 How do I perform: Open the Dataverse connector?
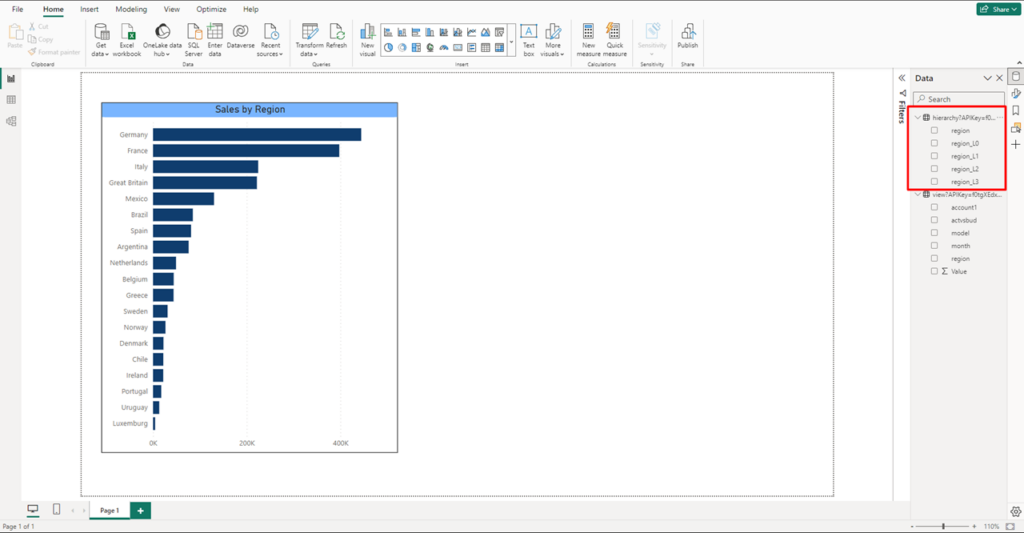point(240,36)
